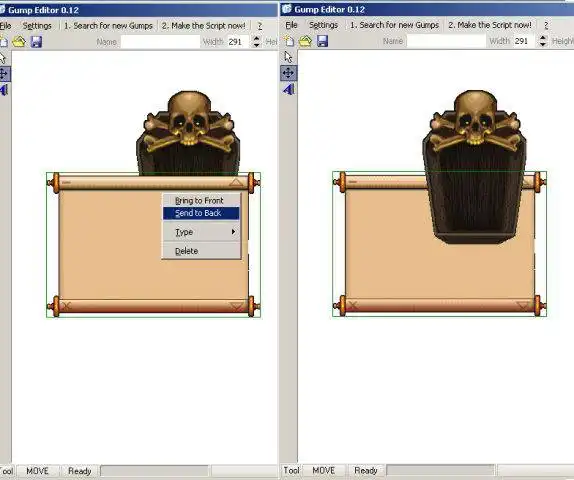The image size is (574, 480).
Task: Click the Width value field in right window
Action: (x=524, y=41)
